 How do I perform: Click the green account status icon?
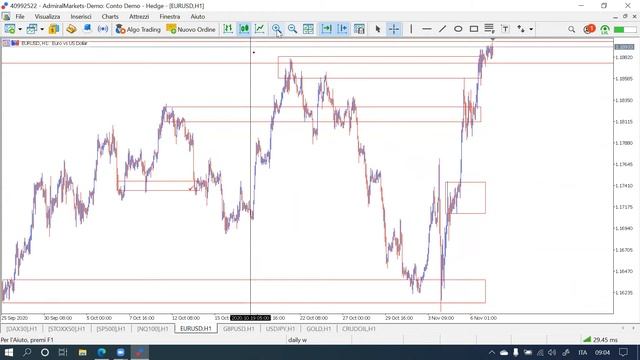(605, 29)
